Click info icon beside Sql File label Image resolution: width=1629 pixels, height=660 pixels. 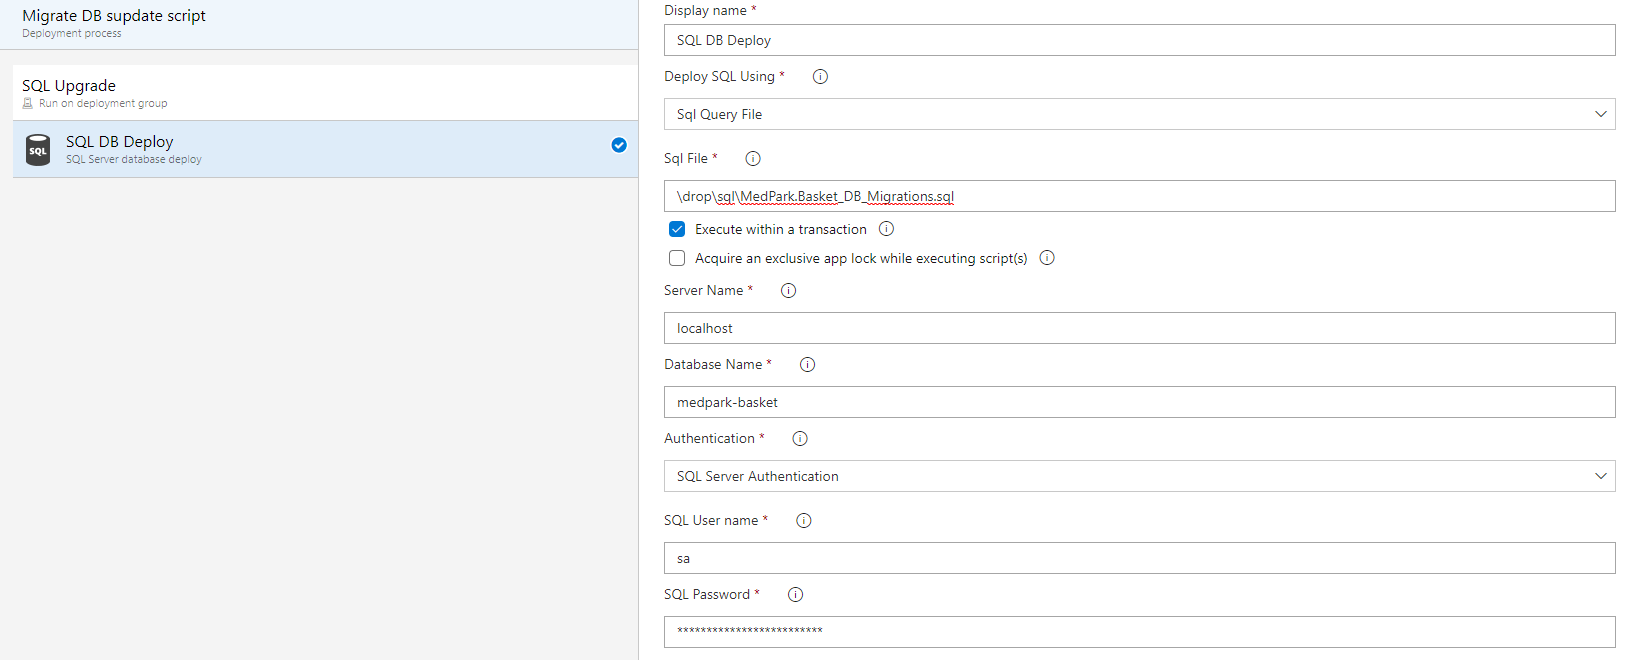tap(753, 159)
